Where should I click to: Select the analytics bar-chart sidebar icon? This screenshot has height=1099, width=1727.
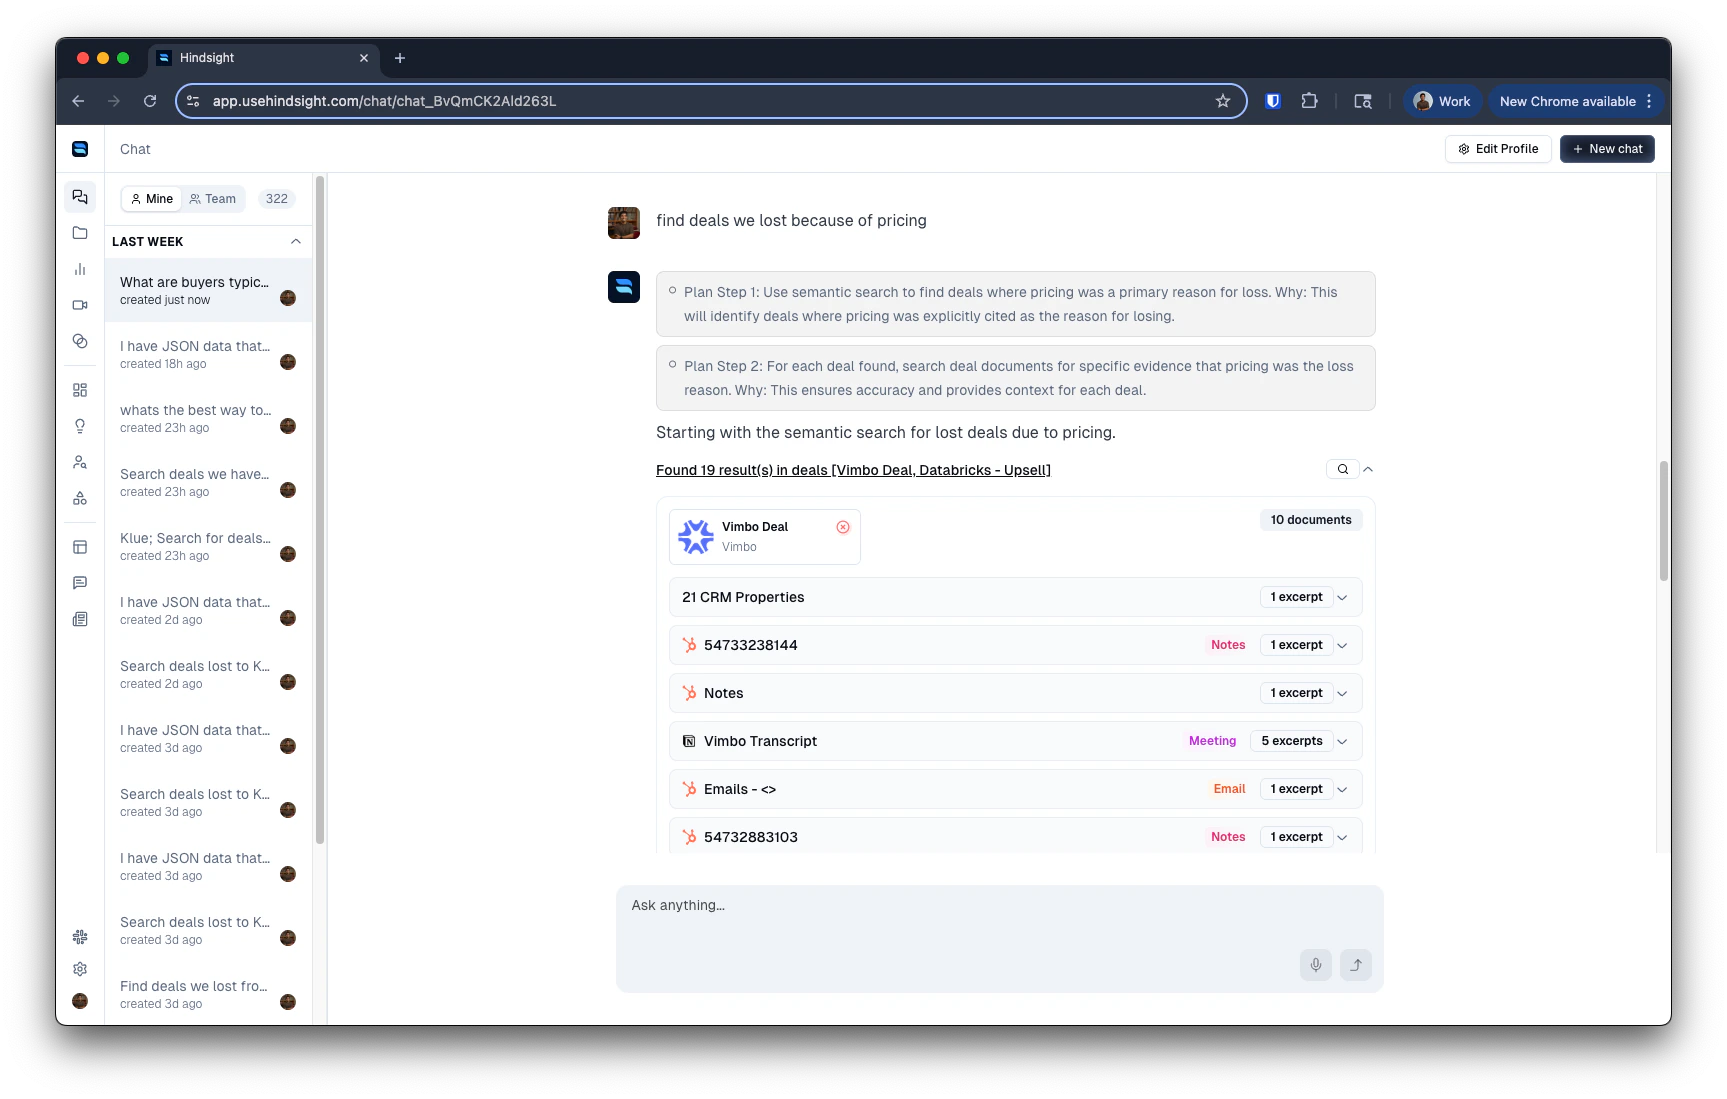(x=80, y=269)
